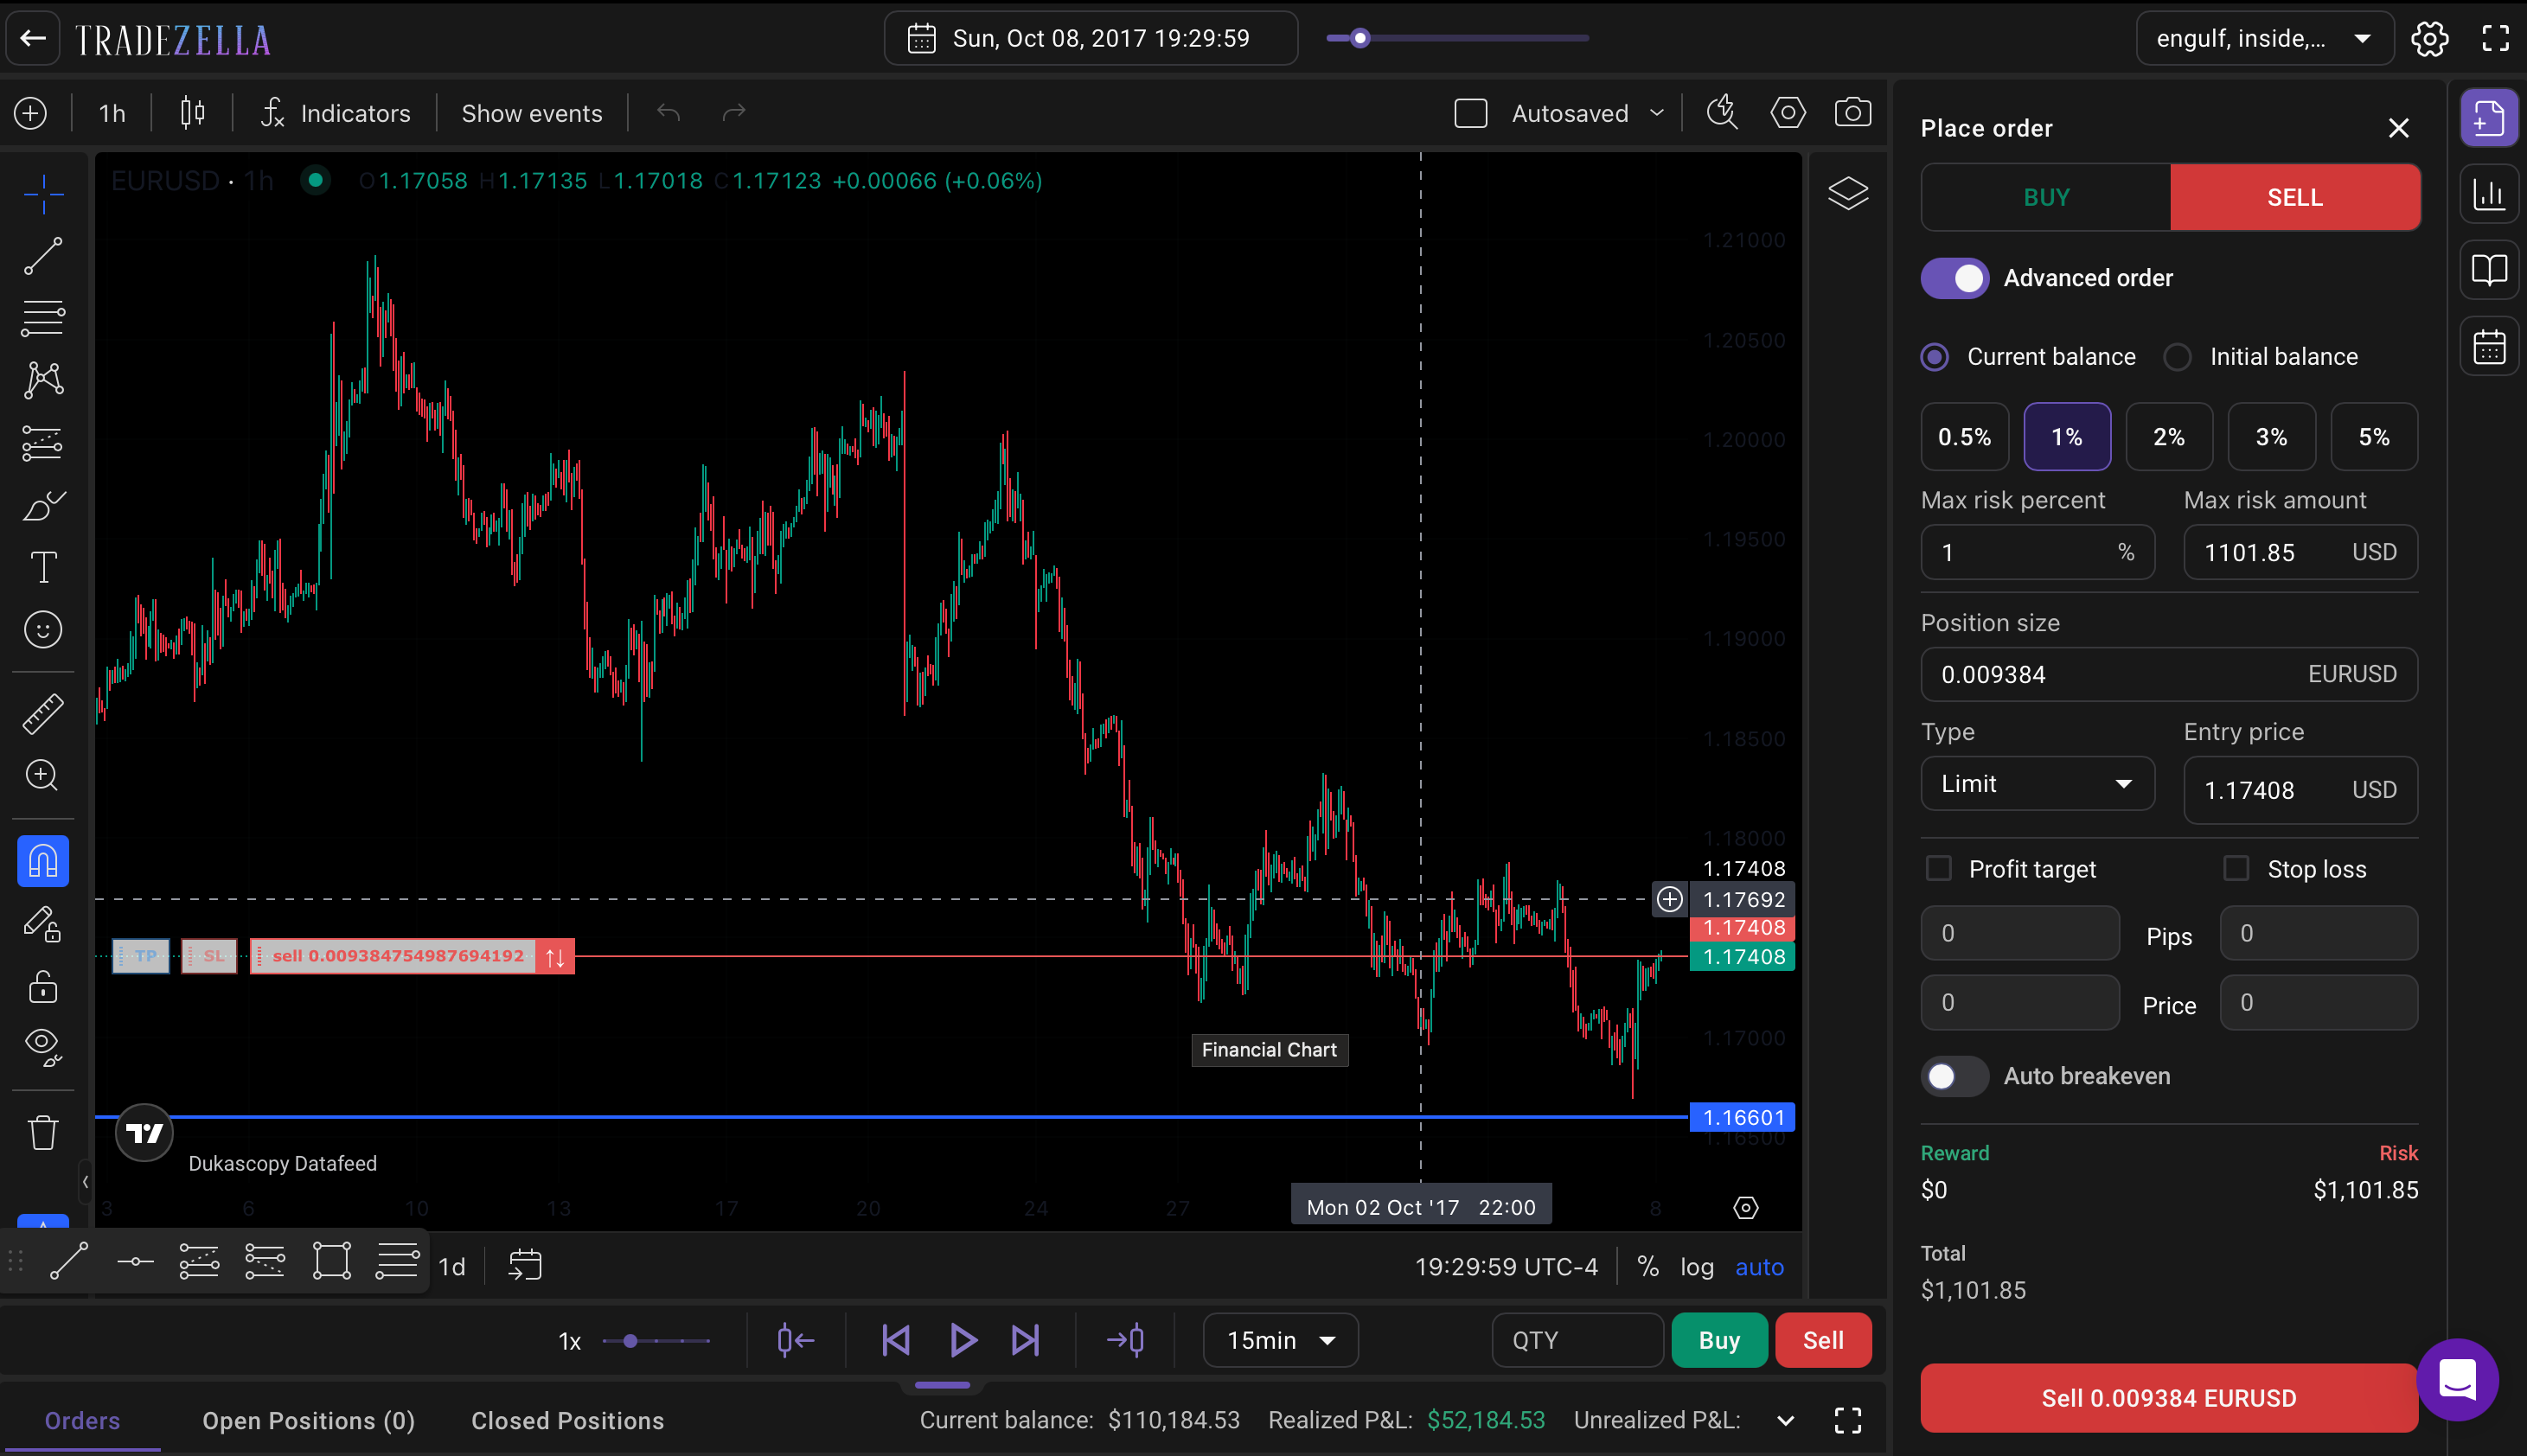The width and height of the screenshot is (2527, 1456).
Task: Open the Open Positions (0) tab
Action: (308, 1420)
